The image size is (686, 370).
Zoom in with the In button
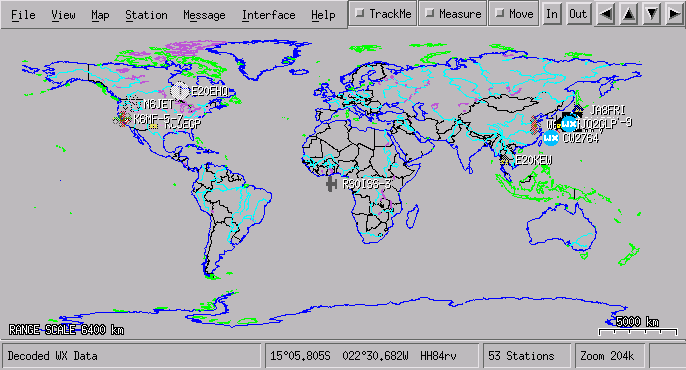tap(552, 14)
